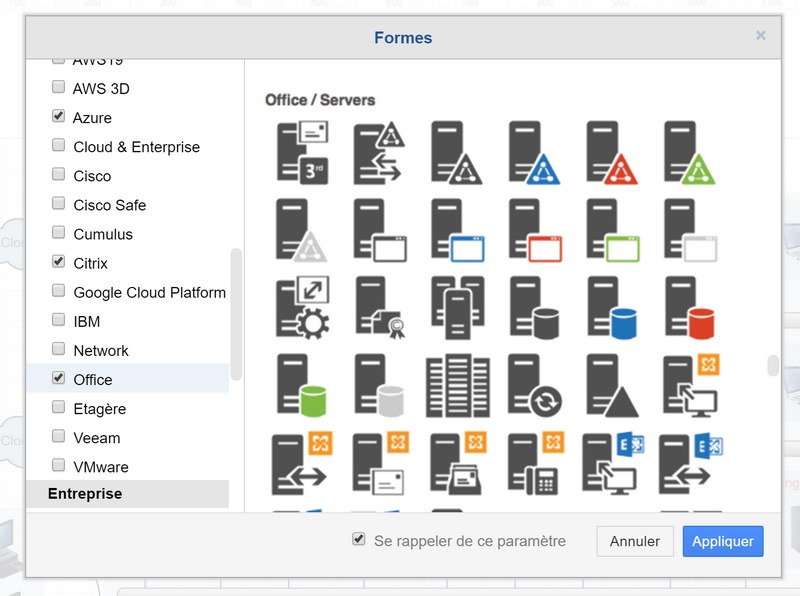800x596 pixels.
Task: Pick the phone server with orange badge
Action: (534, 463)
